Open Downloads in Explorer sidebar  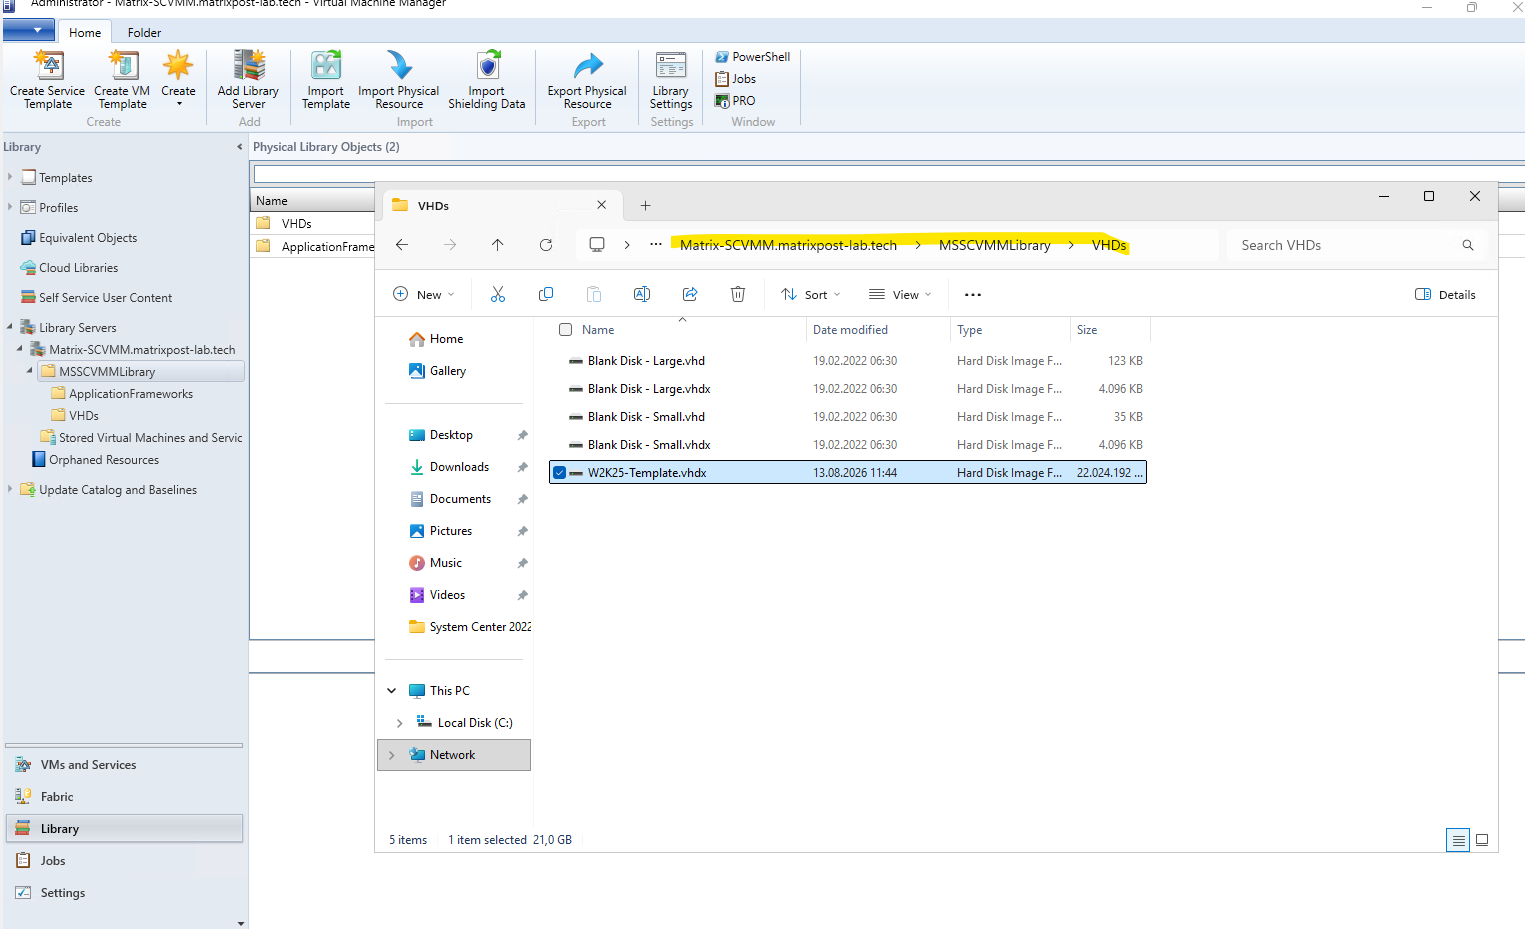(458, 467)
